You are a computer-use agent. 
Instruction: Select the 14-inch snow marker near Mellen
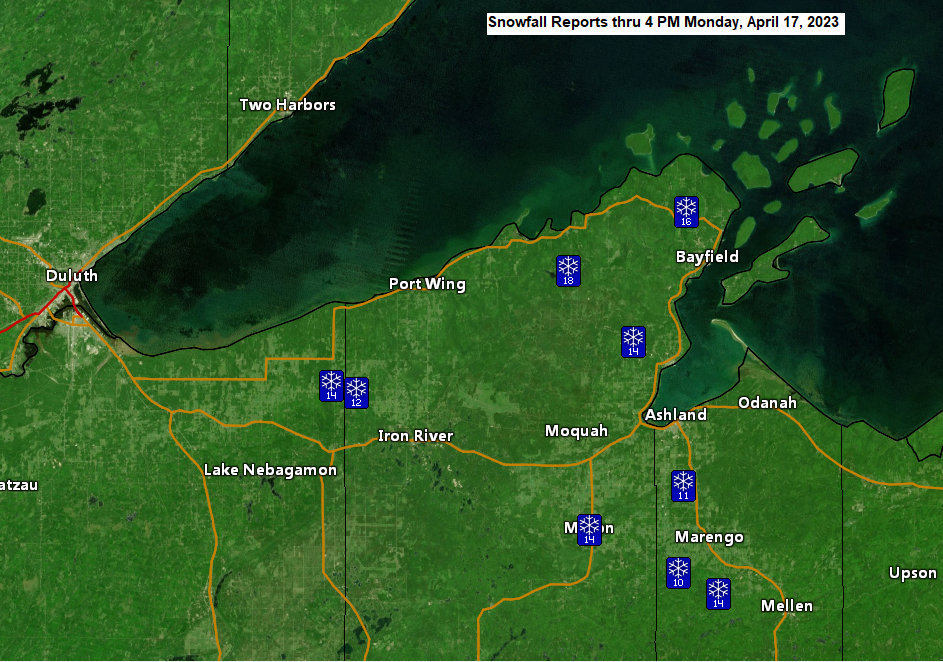[718, 594]
